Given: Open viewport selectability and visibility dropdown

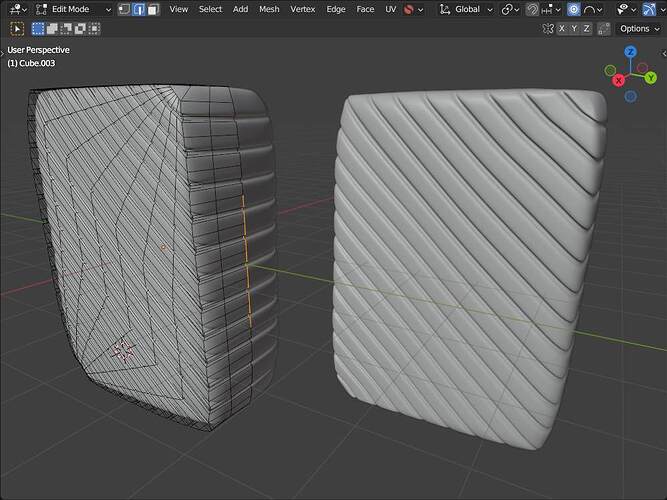Looking at the screenshot, I should pos(627,9).
